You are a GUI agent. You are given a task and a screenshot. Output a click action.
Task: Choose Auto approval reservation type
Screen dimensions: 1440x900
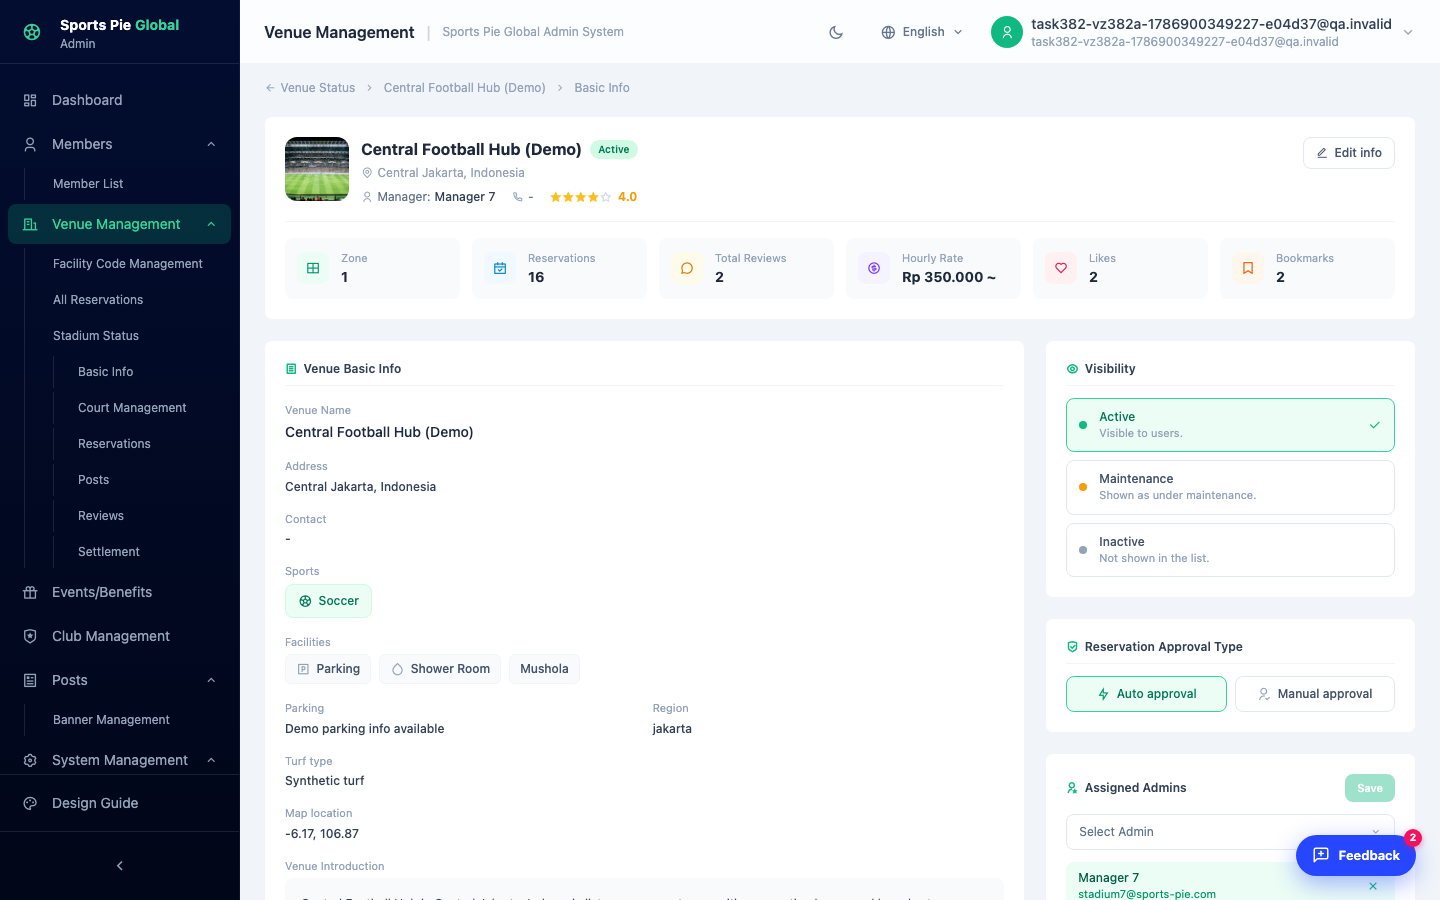click(1146, 694)
